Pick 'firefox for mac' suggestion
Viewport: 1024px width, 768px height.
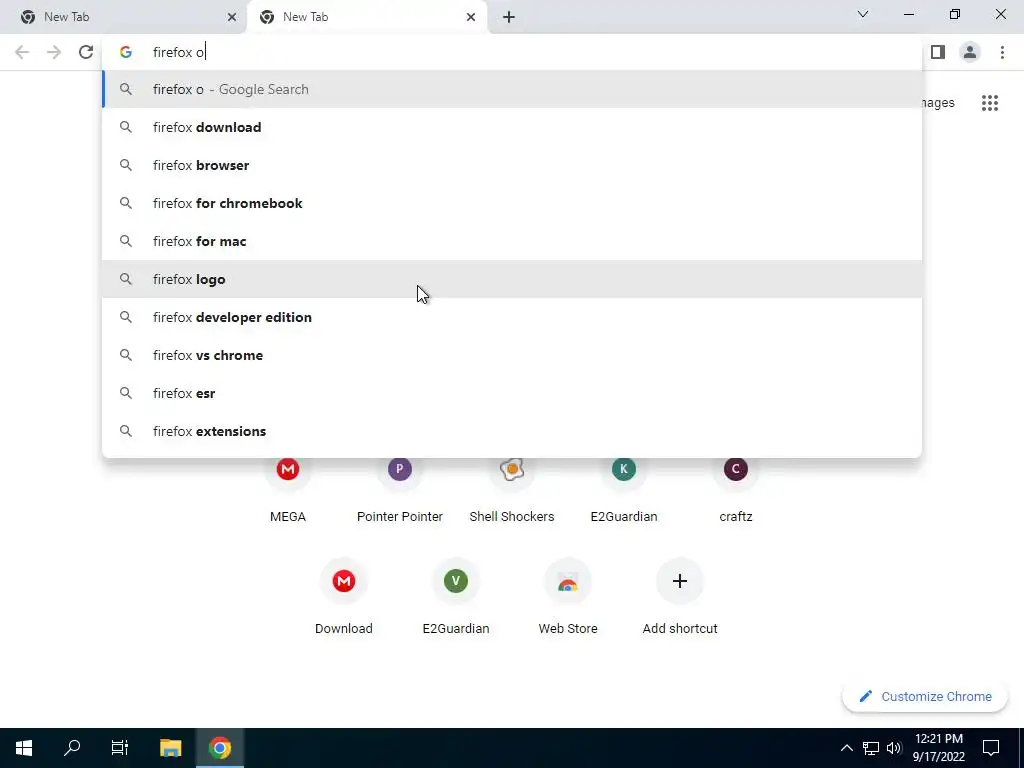pyautogui.click(x=512, y=241)
